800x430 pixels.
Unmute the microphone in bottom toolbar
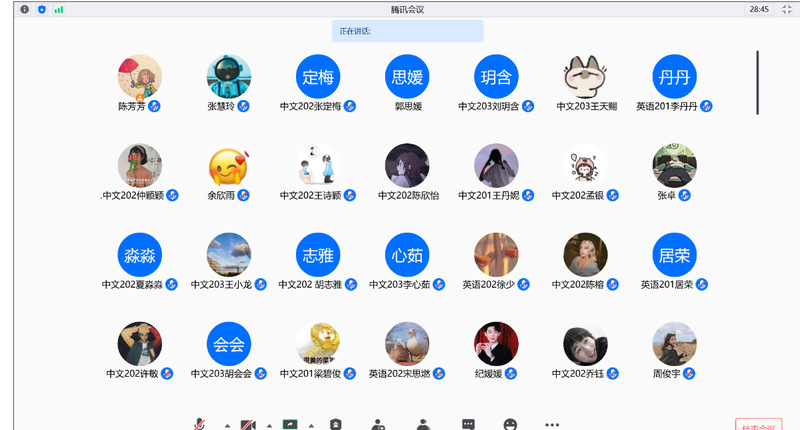tap(201, 424)
